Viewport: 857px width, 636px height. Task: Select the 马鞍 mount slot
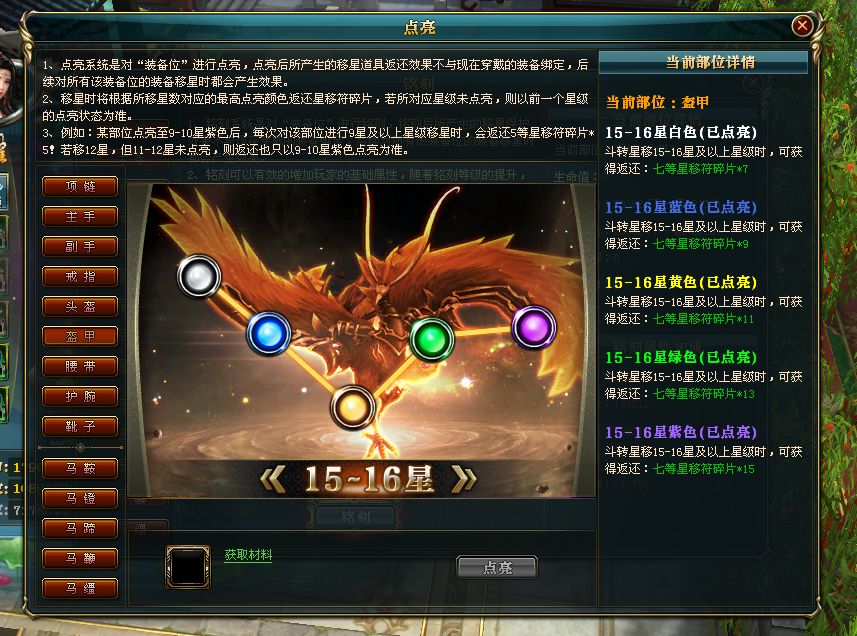coord(80,468)
